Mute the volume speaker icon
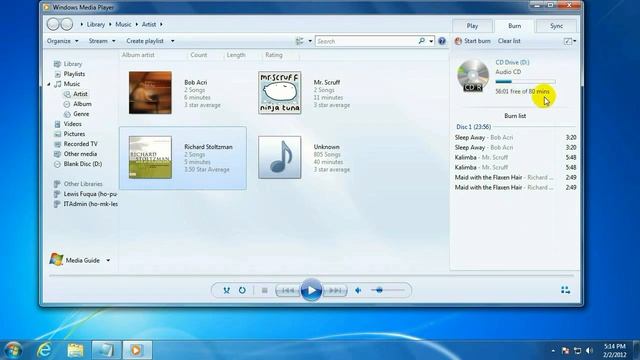This screenshot has height=360, width=640. 358,290
